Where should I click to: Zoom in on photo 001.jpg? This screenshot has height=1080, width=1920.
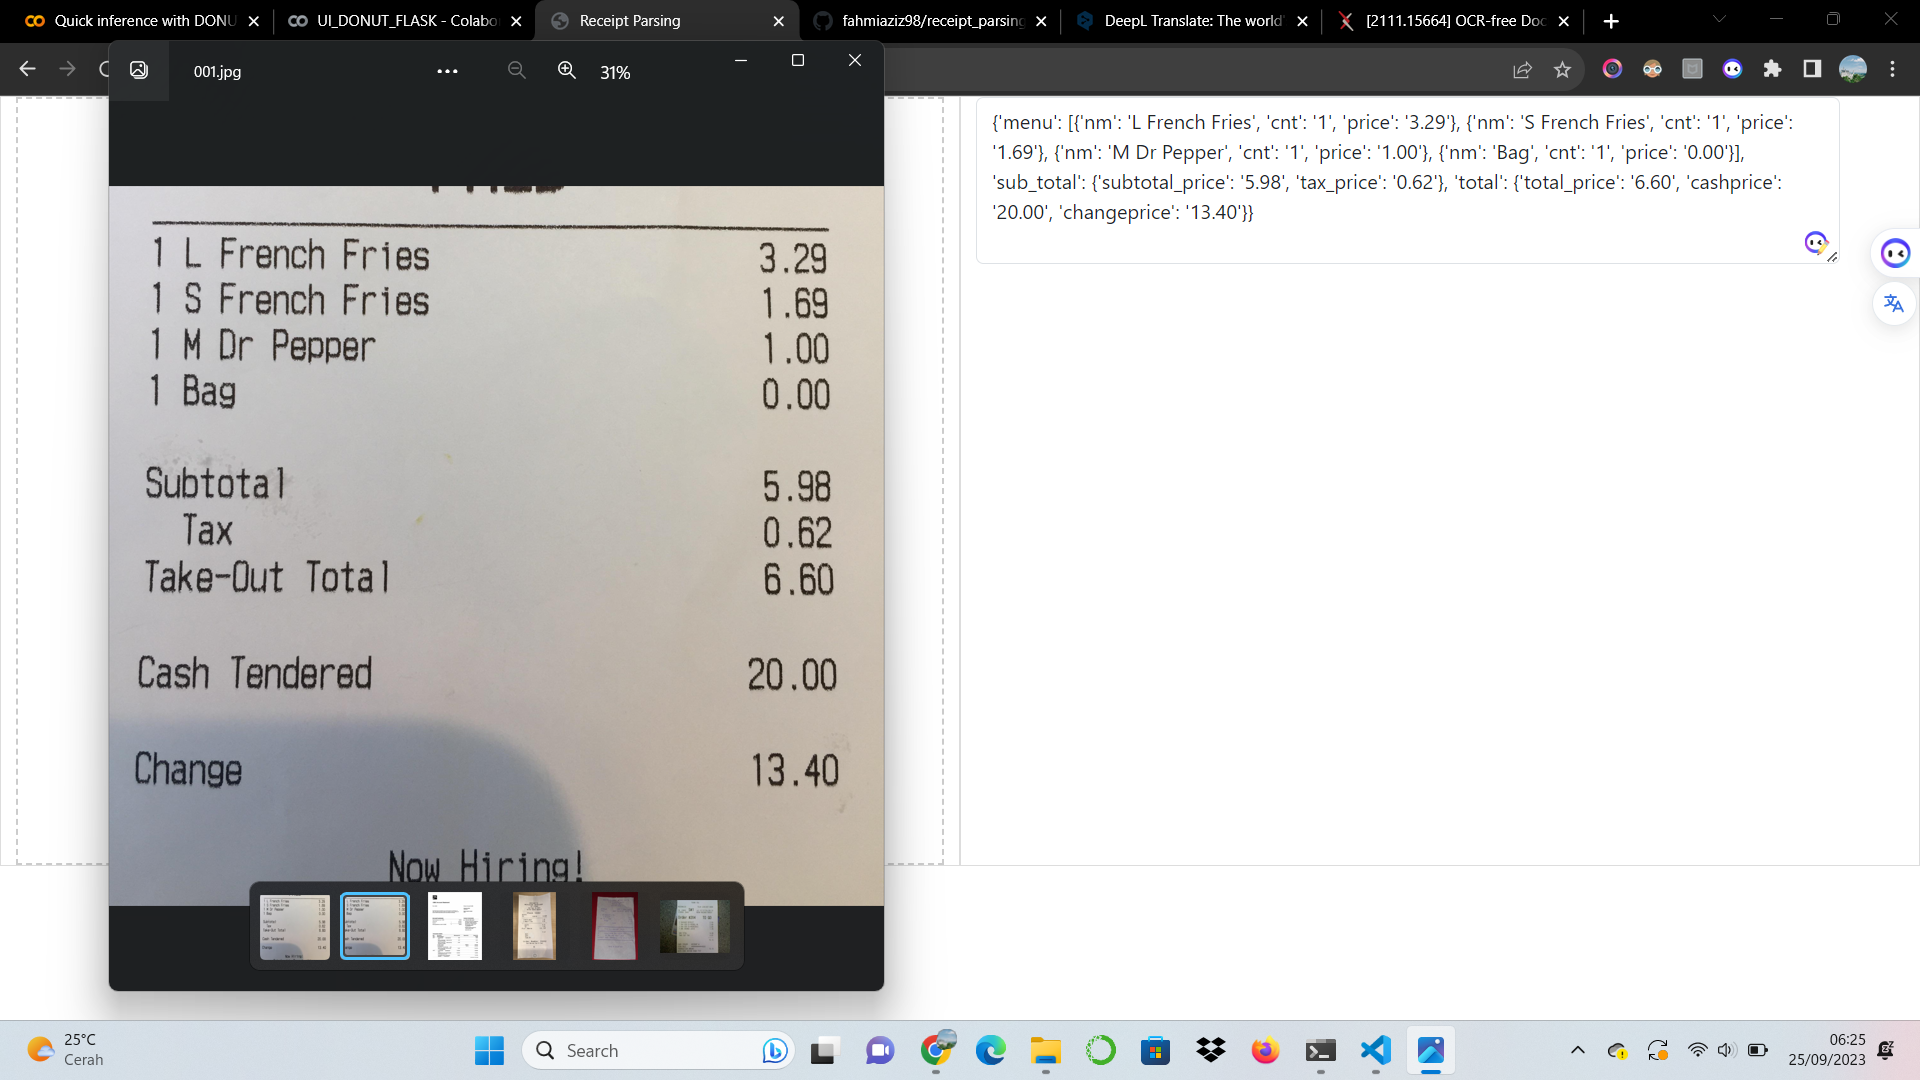tap(567, 70)
